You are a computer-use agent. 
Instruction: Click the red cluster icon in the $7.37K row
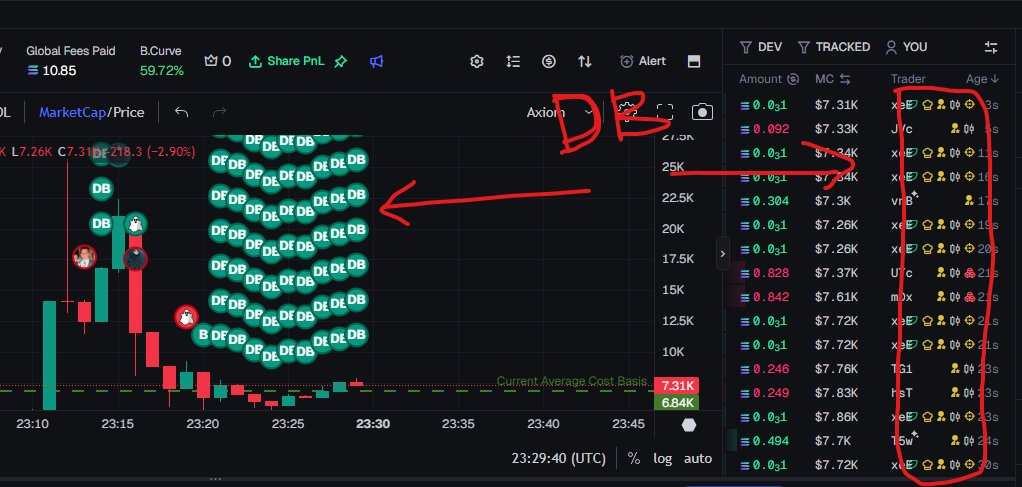pos(969,273)
